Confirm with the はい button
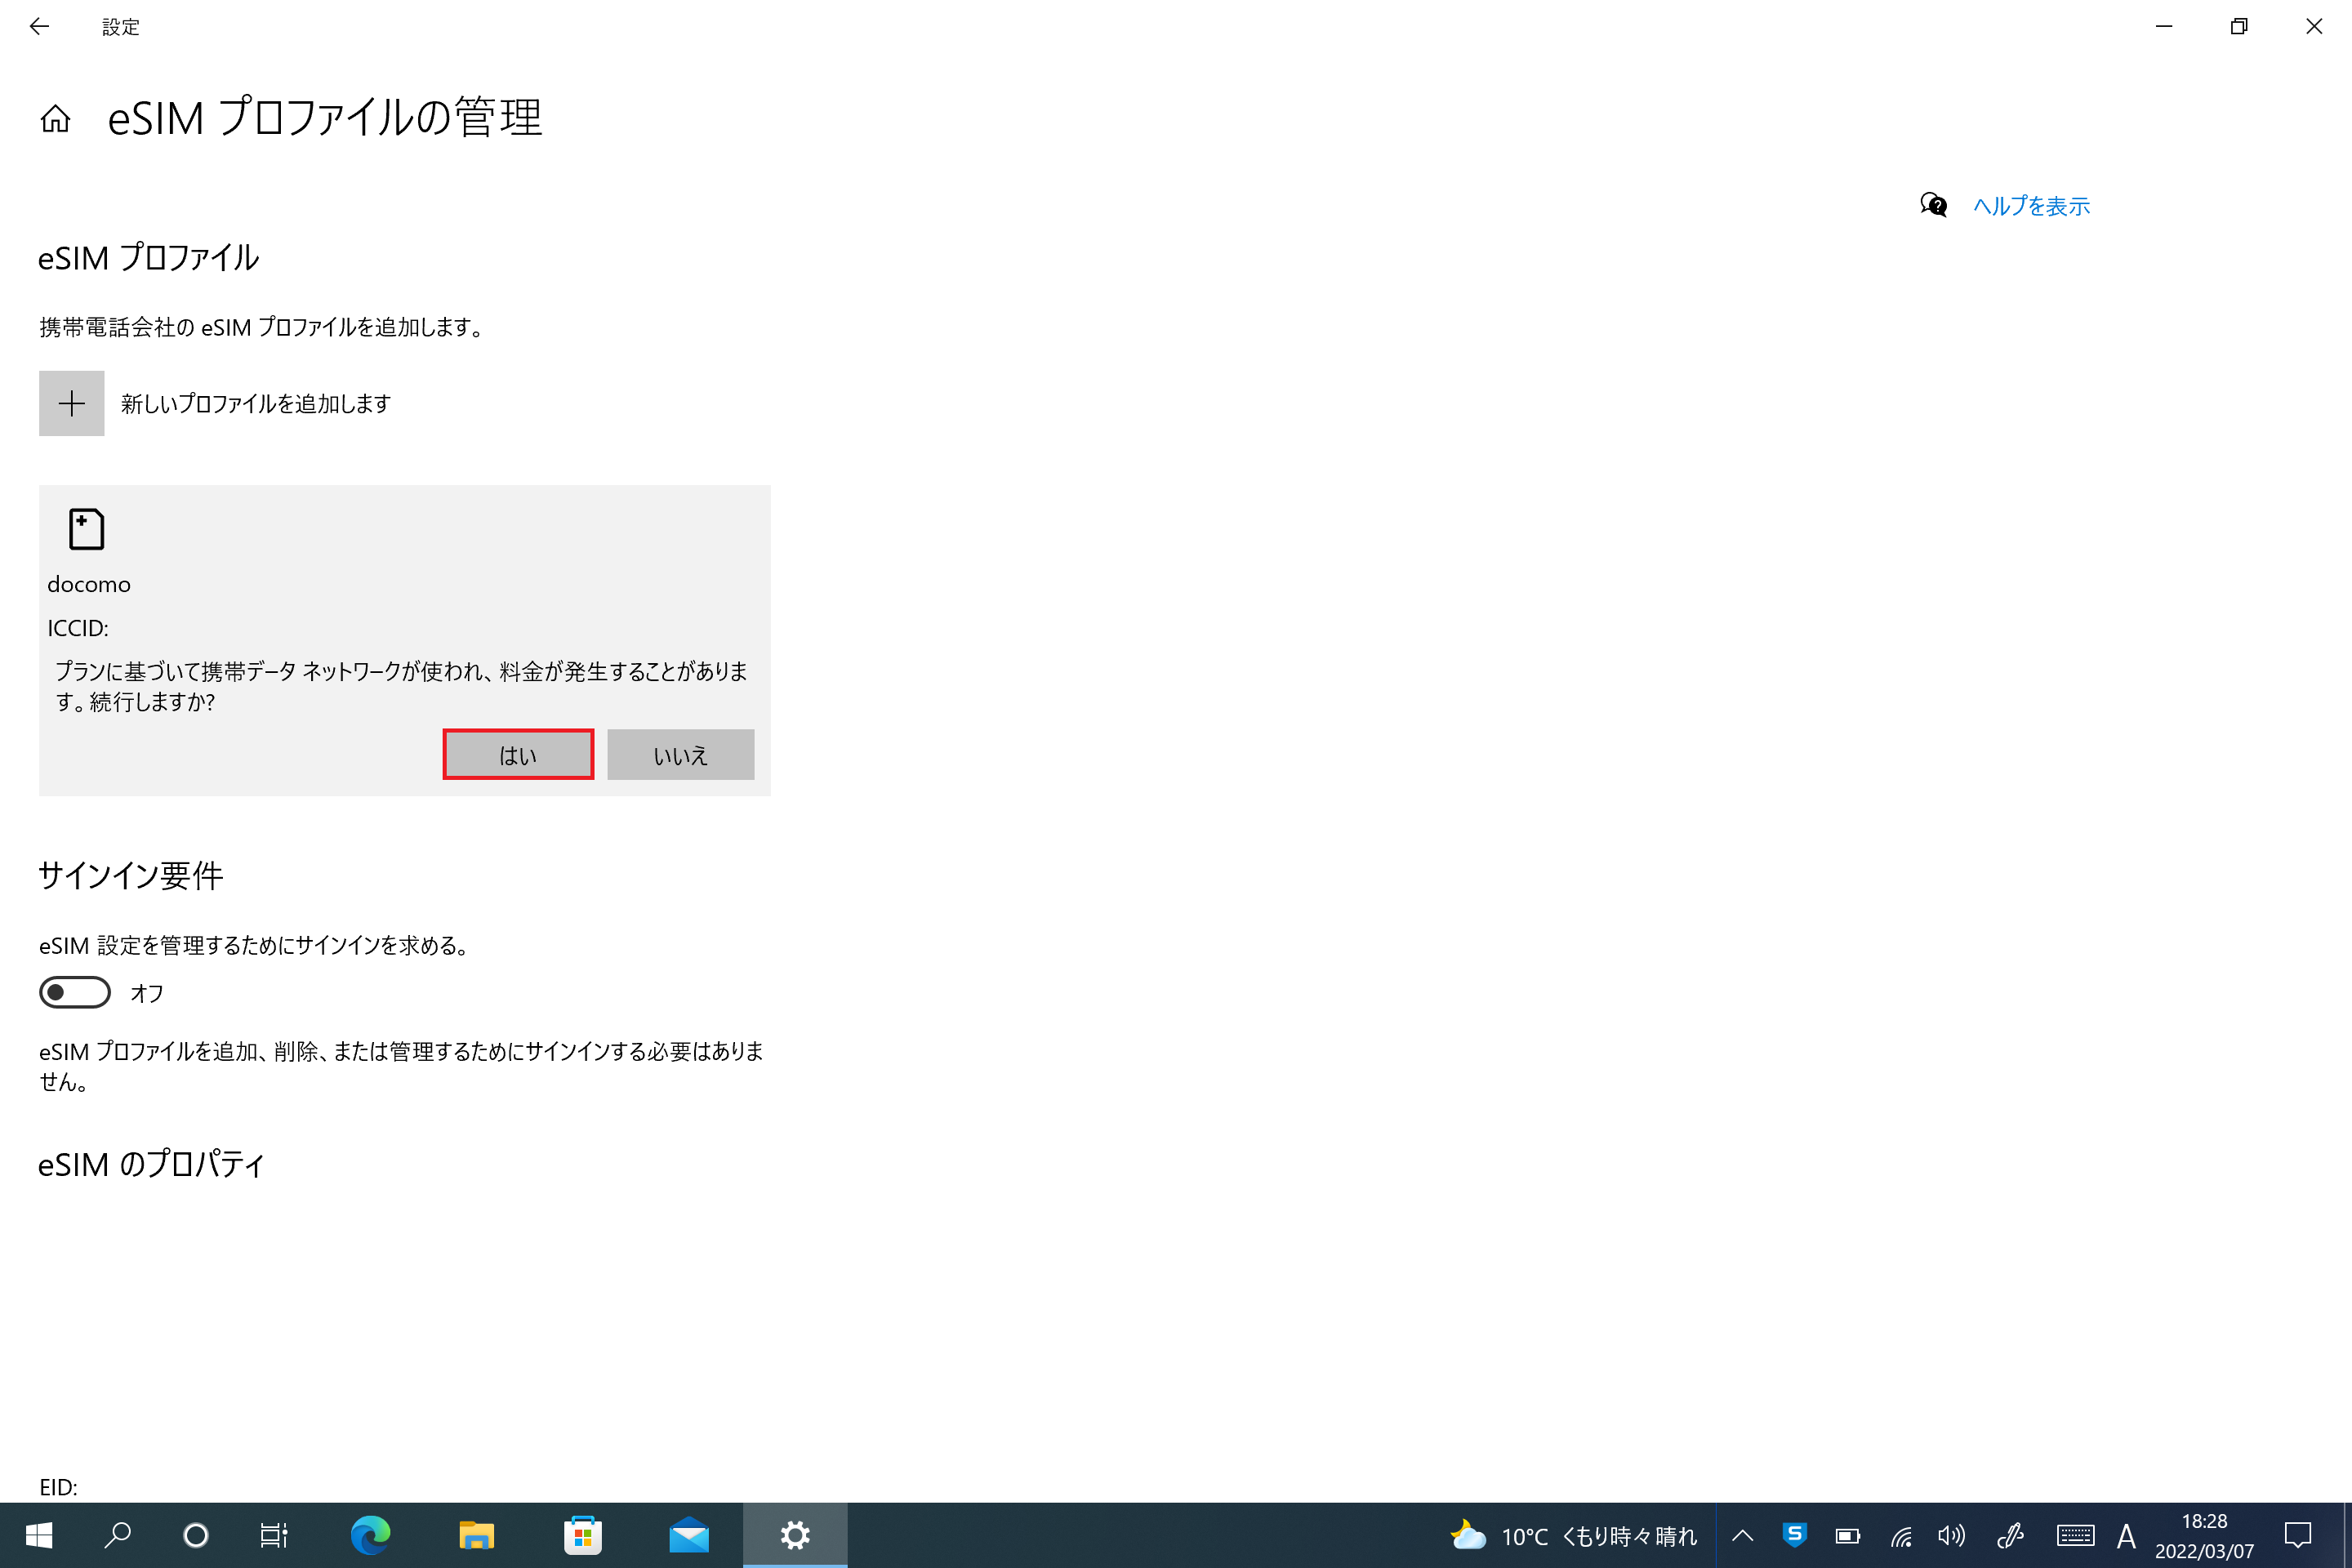2352x1568 pixels. [518, 754]
